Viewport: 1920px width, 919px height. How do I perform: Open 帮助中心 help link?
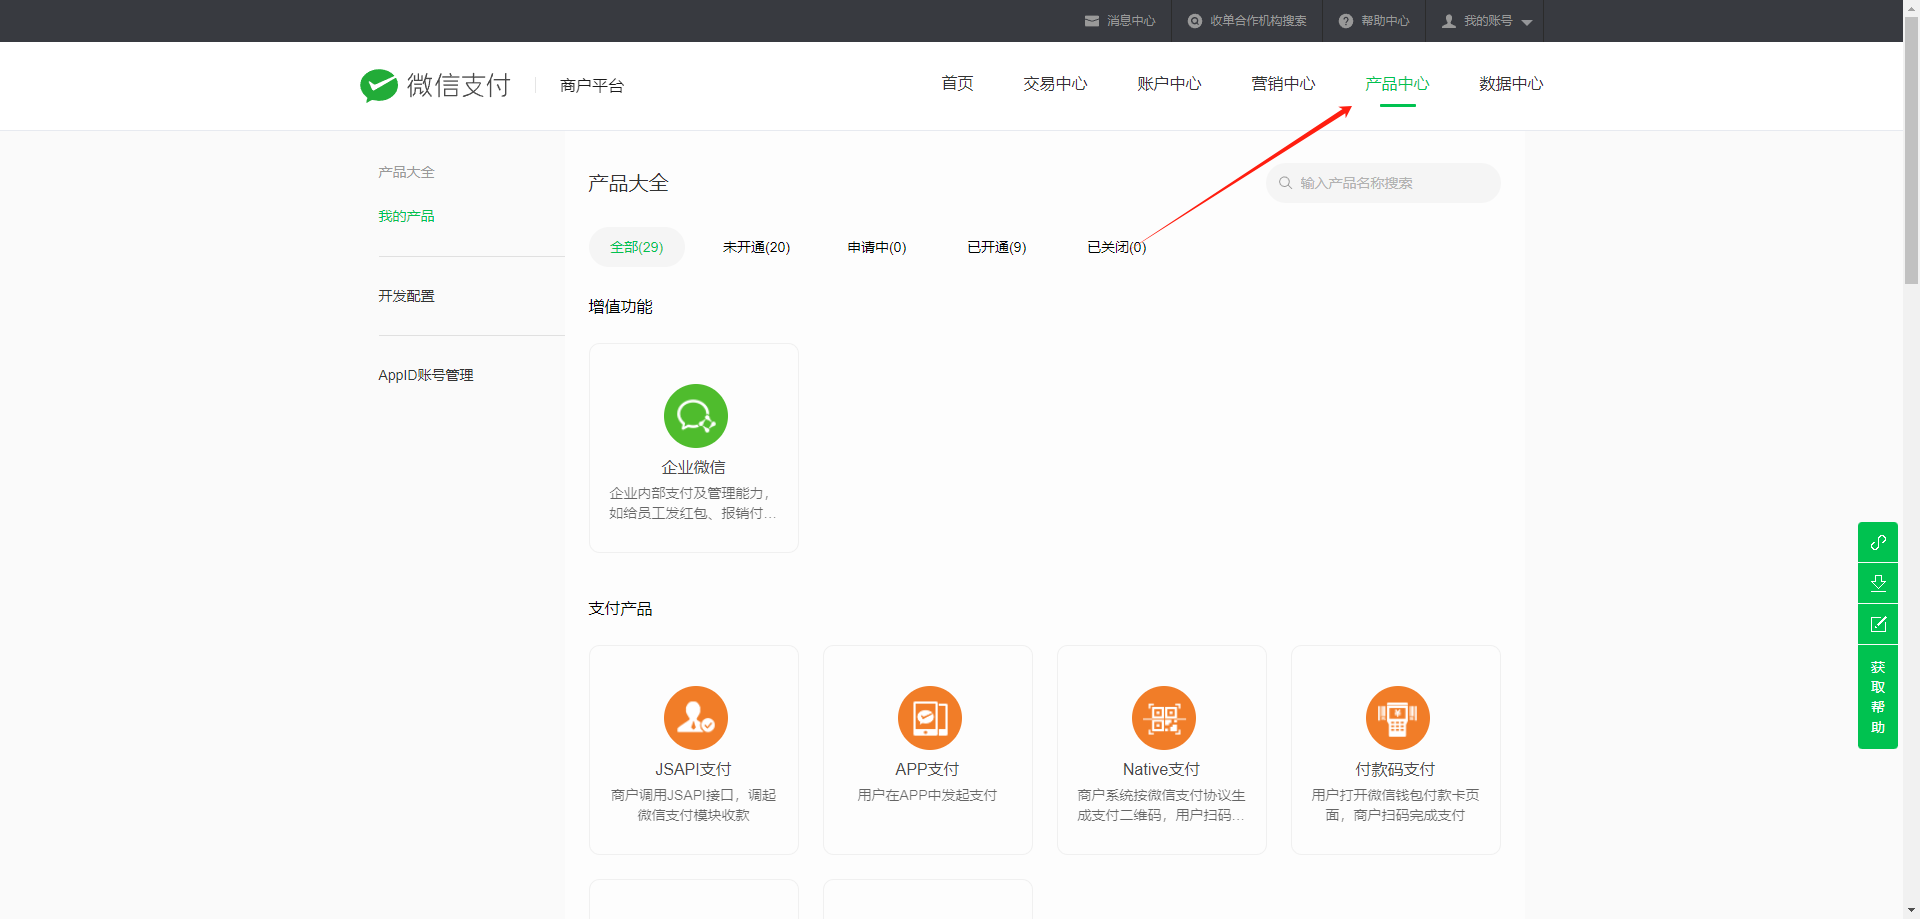pos(1374,21)
